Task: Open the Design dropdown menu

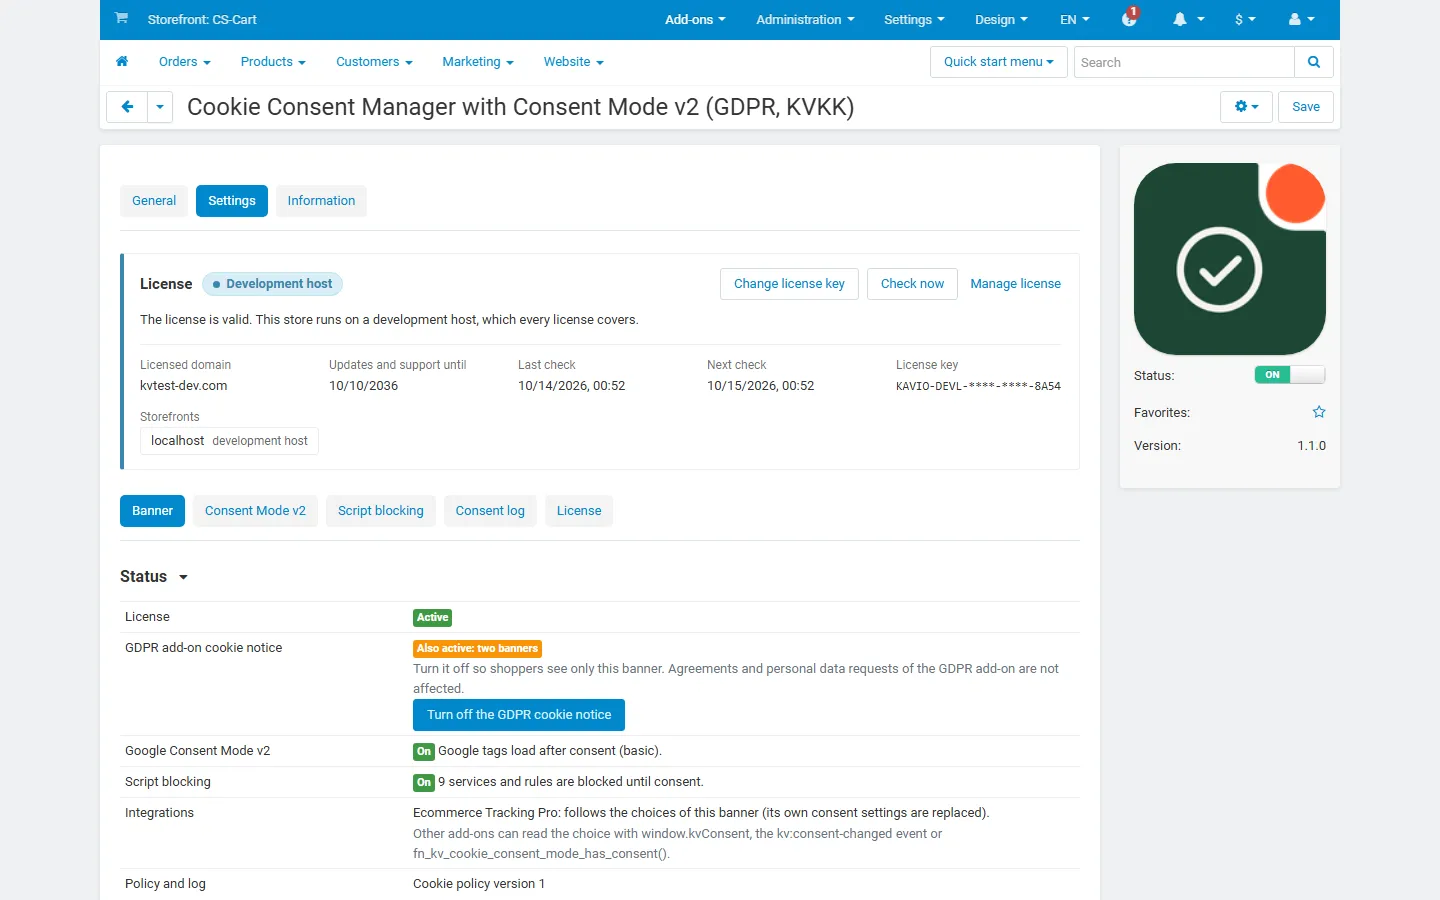Action: pos(1001,19)
